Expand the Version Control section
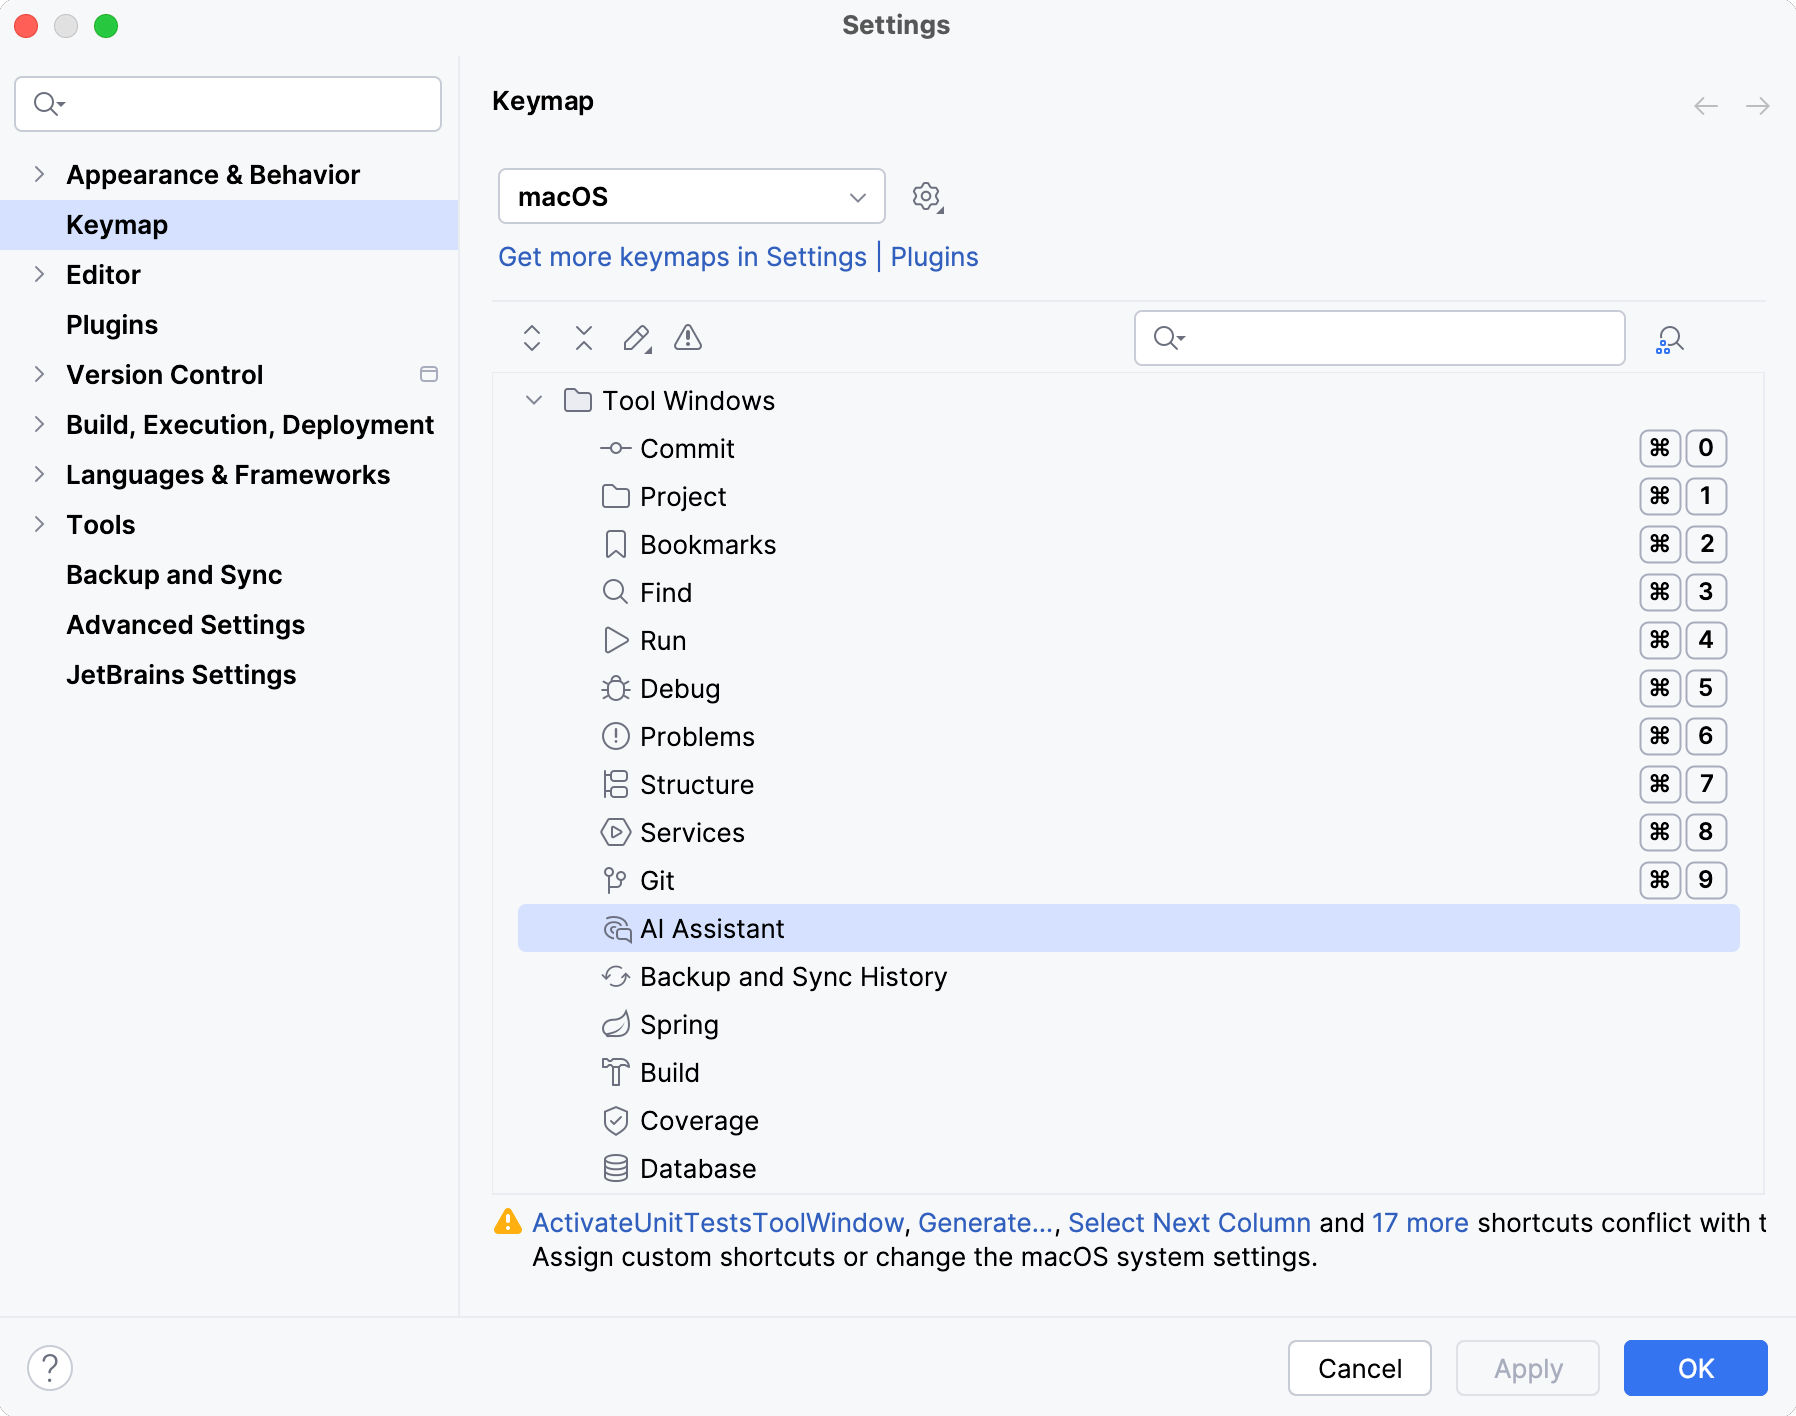1796x1416 pixels. click(39, 374)
